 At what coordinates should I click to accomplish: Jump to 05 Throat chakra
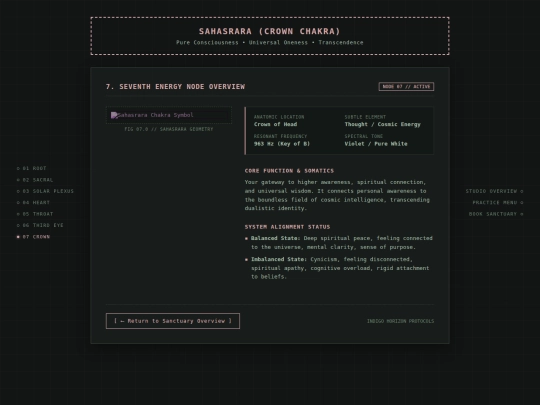pyautogui.click(x=35, y=214)
